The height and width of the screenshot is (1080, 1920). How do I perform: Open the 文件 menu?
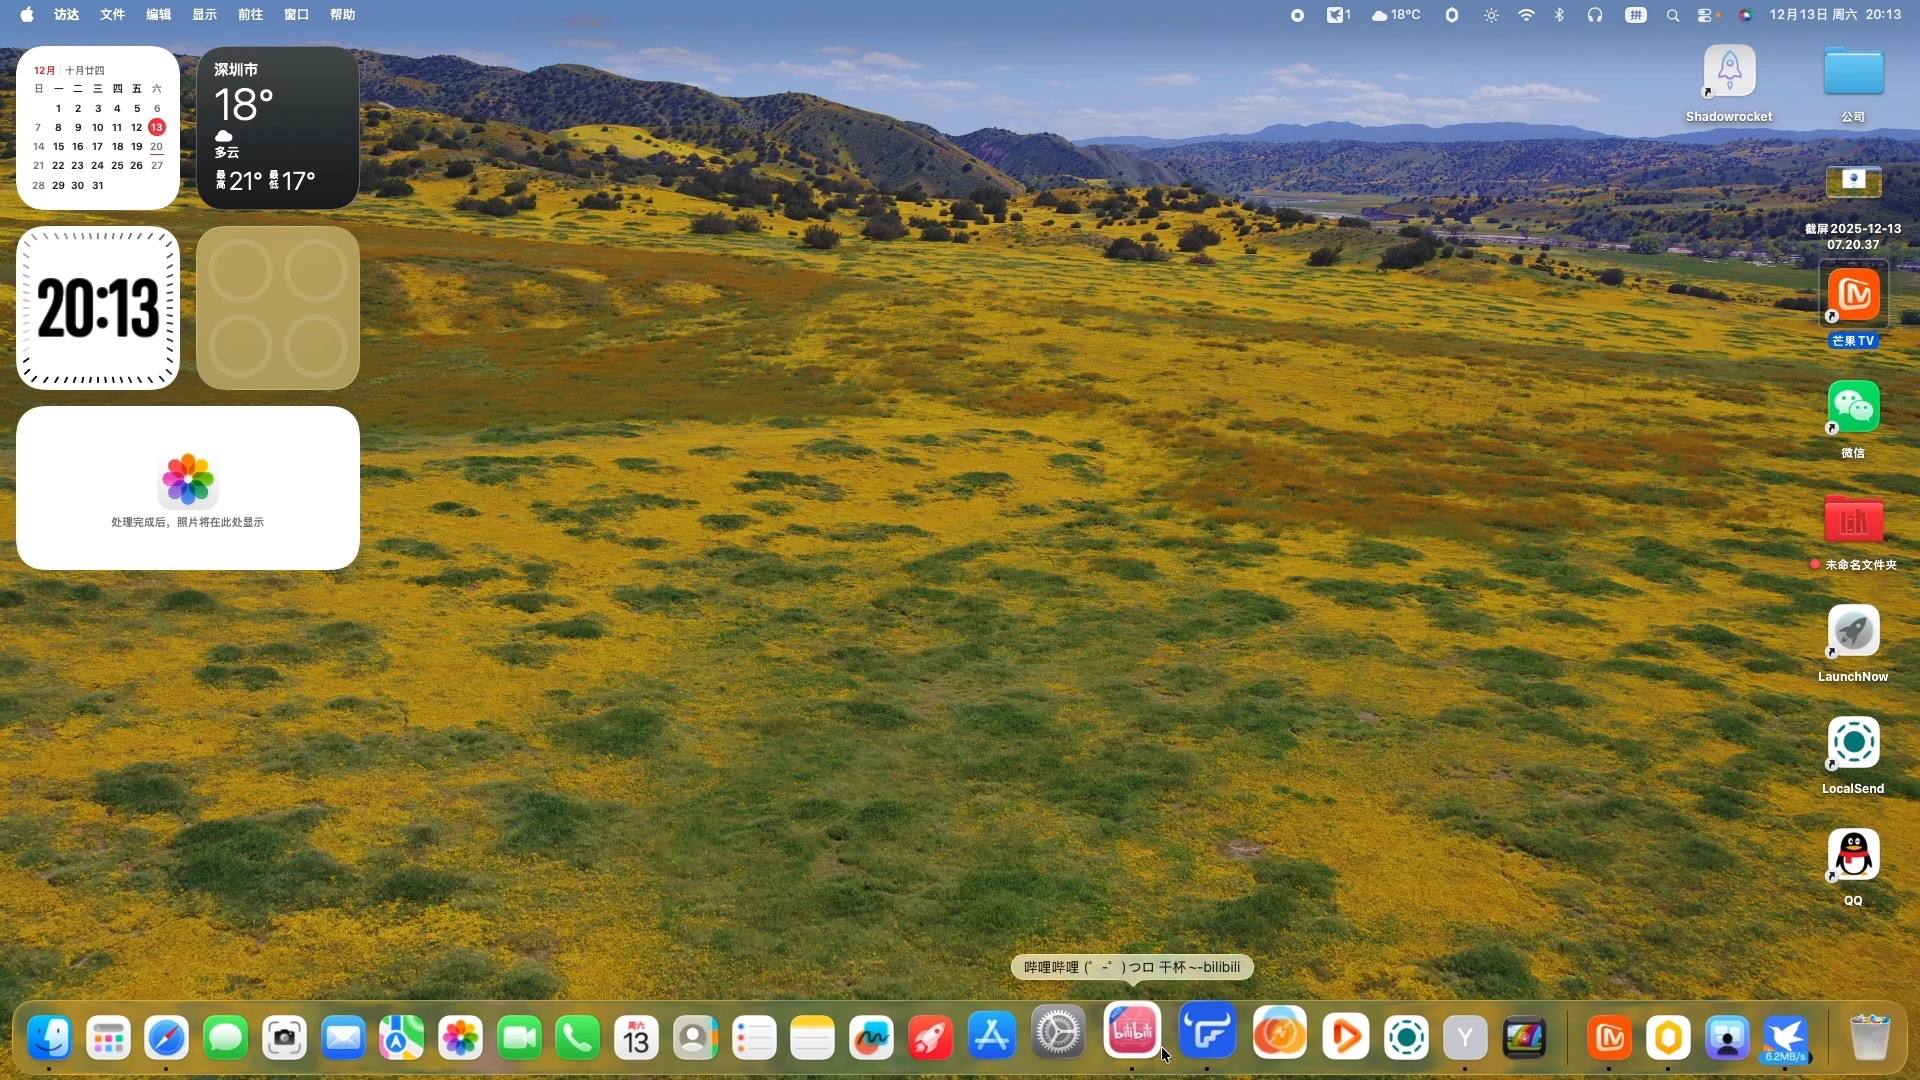click(x=113, y=14)
